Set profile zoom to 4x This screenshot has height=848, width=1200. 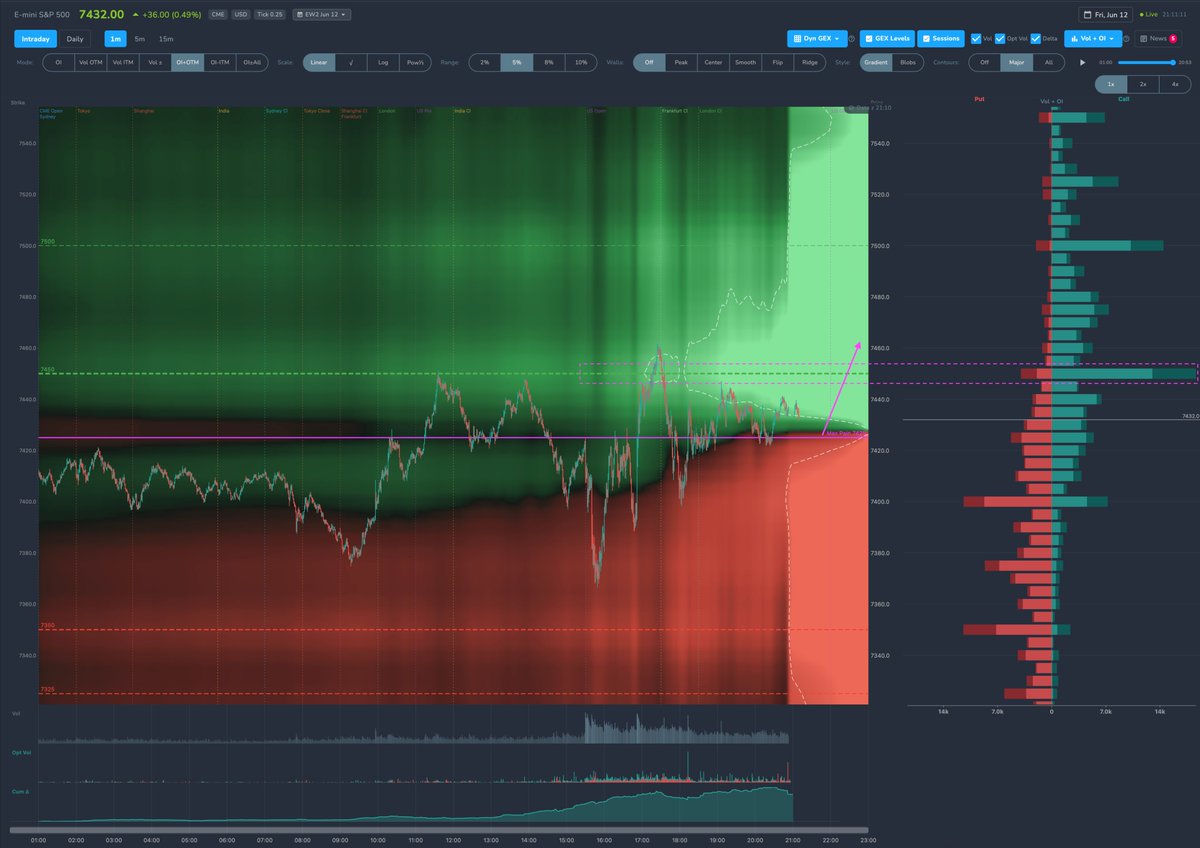[x=1174, y=85]
